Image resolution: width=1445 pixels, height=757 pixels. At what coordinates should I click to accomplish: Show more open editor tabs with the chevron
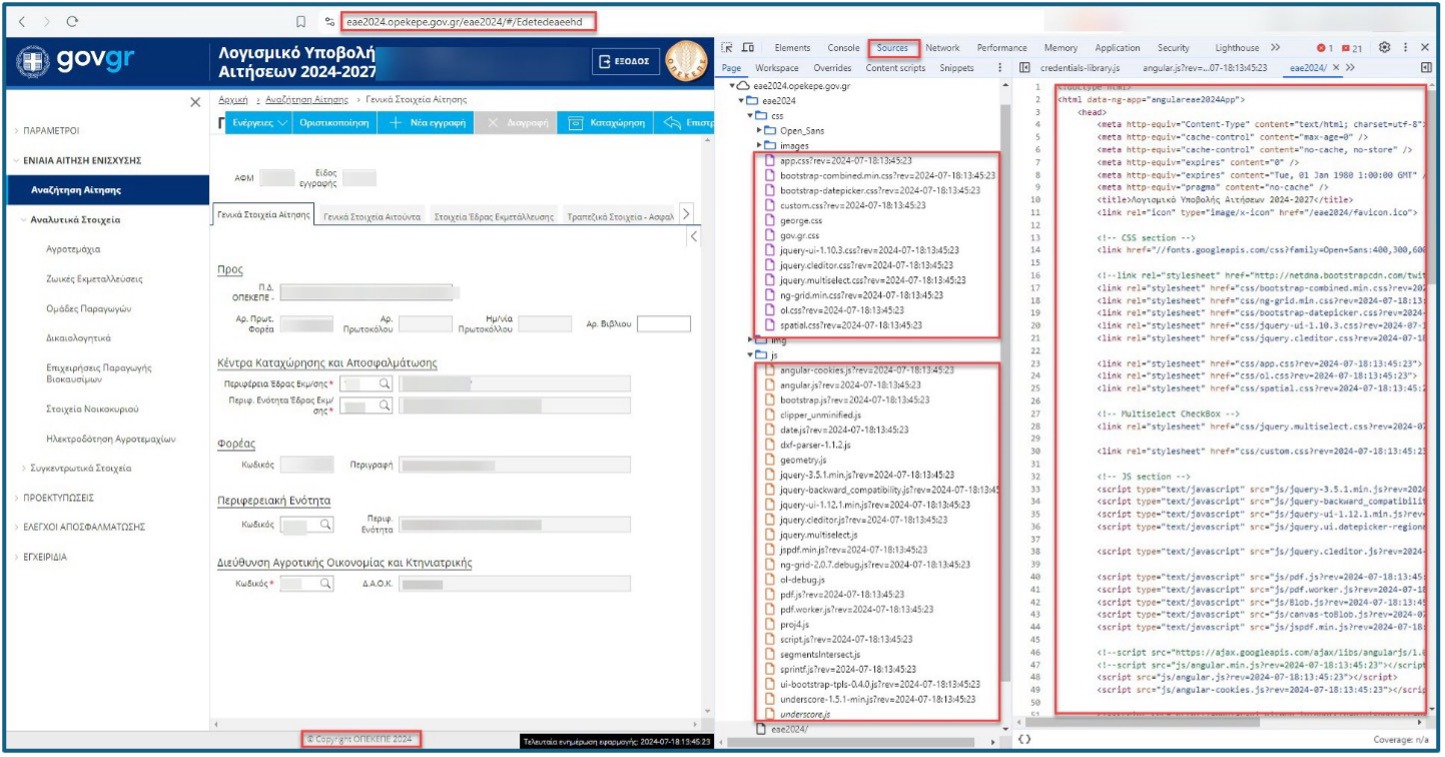click(1350, 68)
